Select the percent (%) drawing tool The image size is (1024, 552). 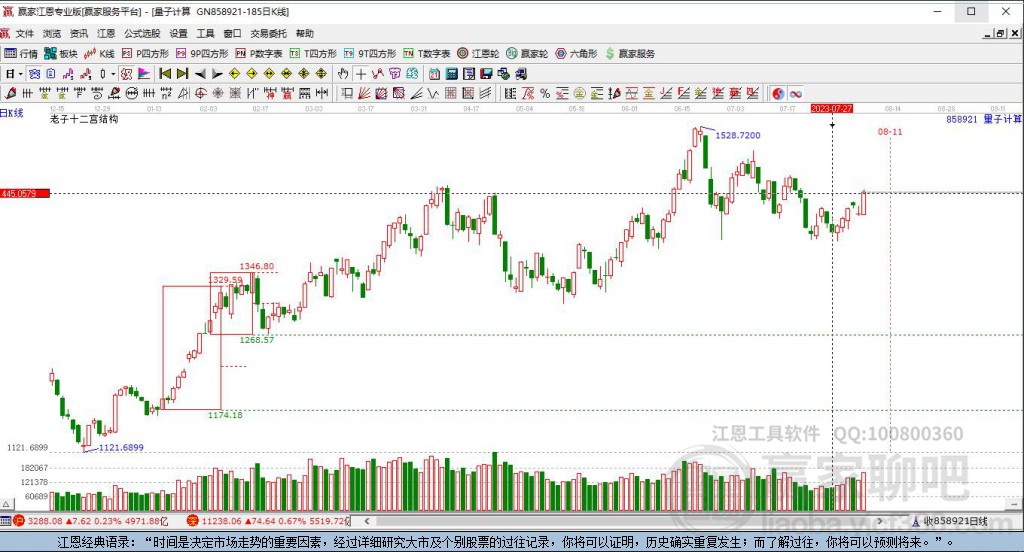pyautogui.click(x=544, y=93)
